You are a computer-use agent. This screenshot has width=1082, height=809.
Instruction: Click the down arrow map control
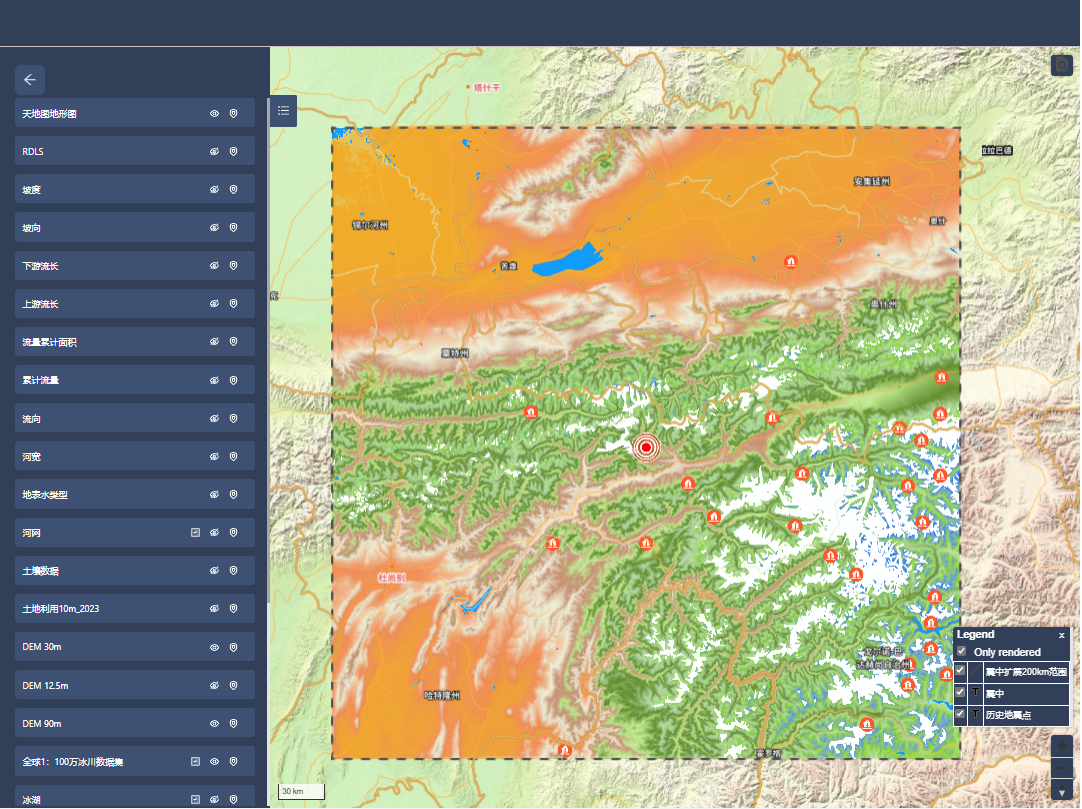click(x=1061, y=791)
